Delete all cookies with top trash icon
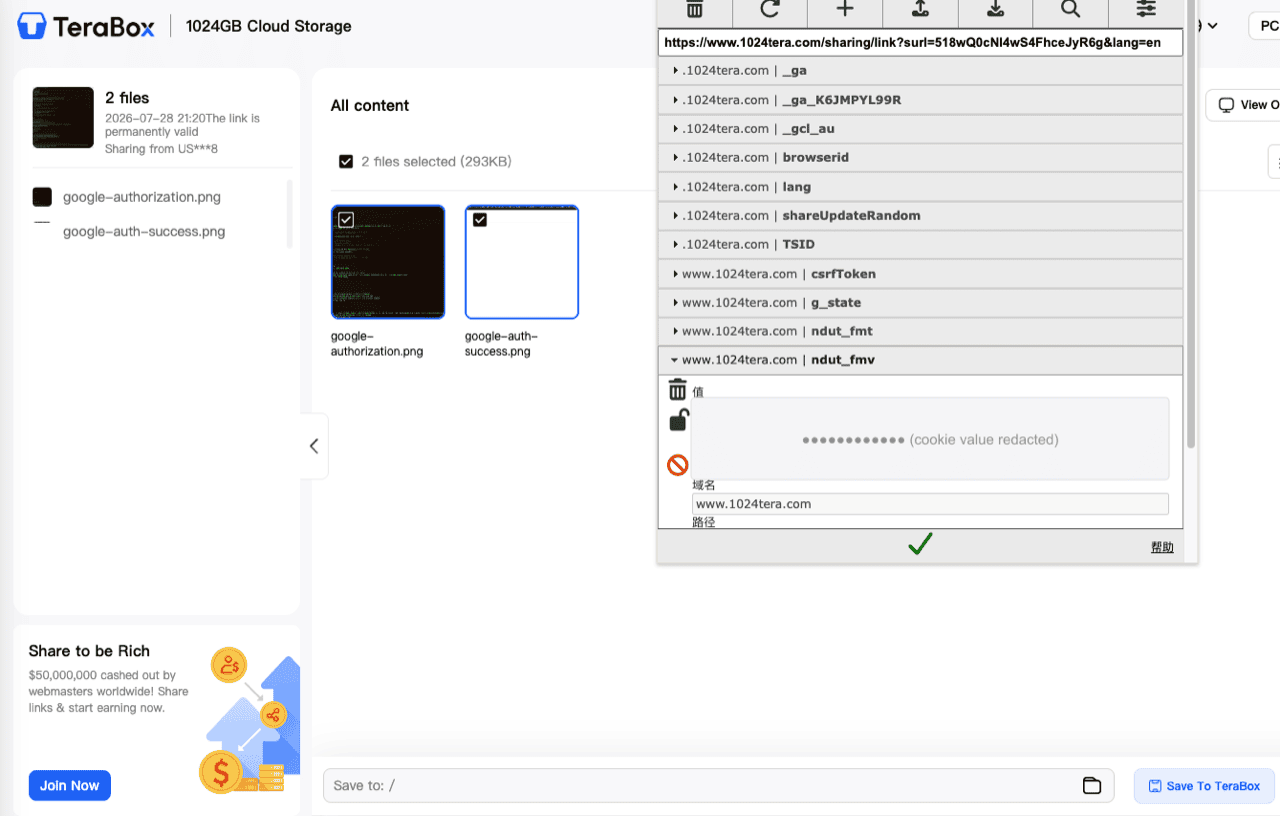The height and width of the screenshot is (816, 1280). 695,10
